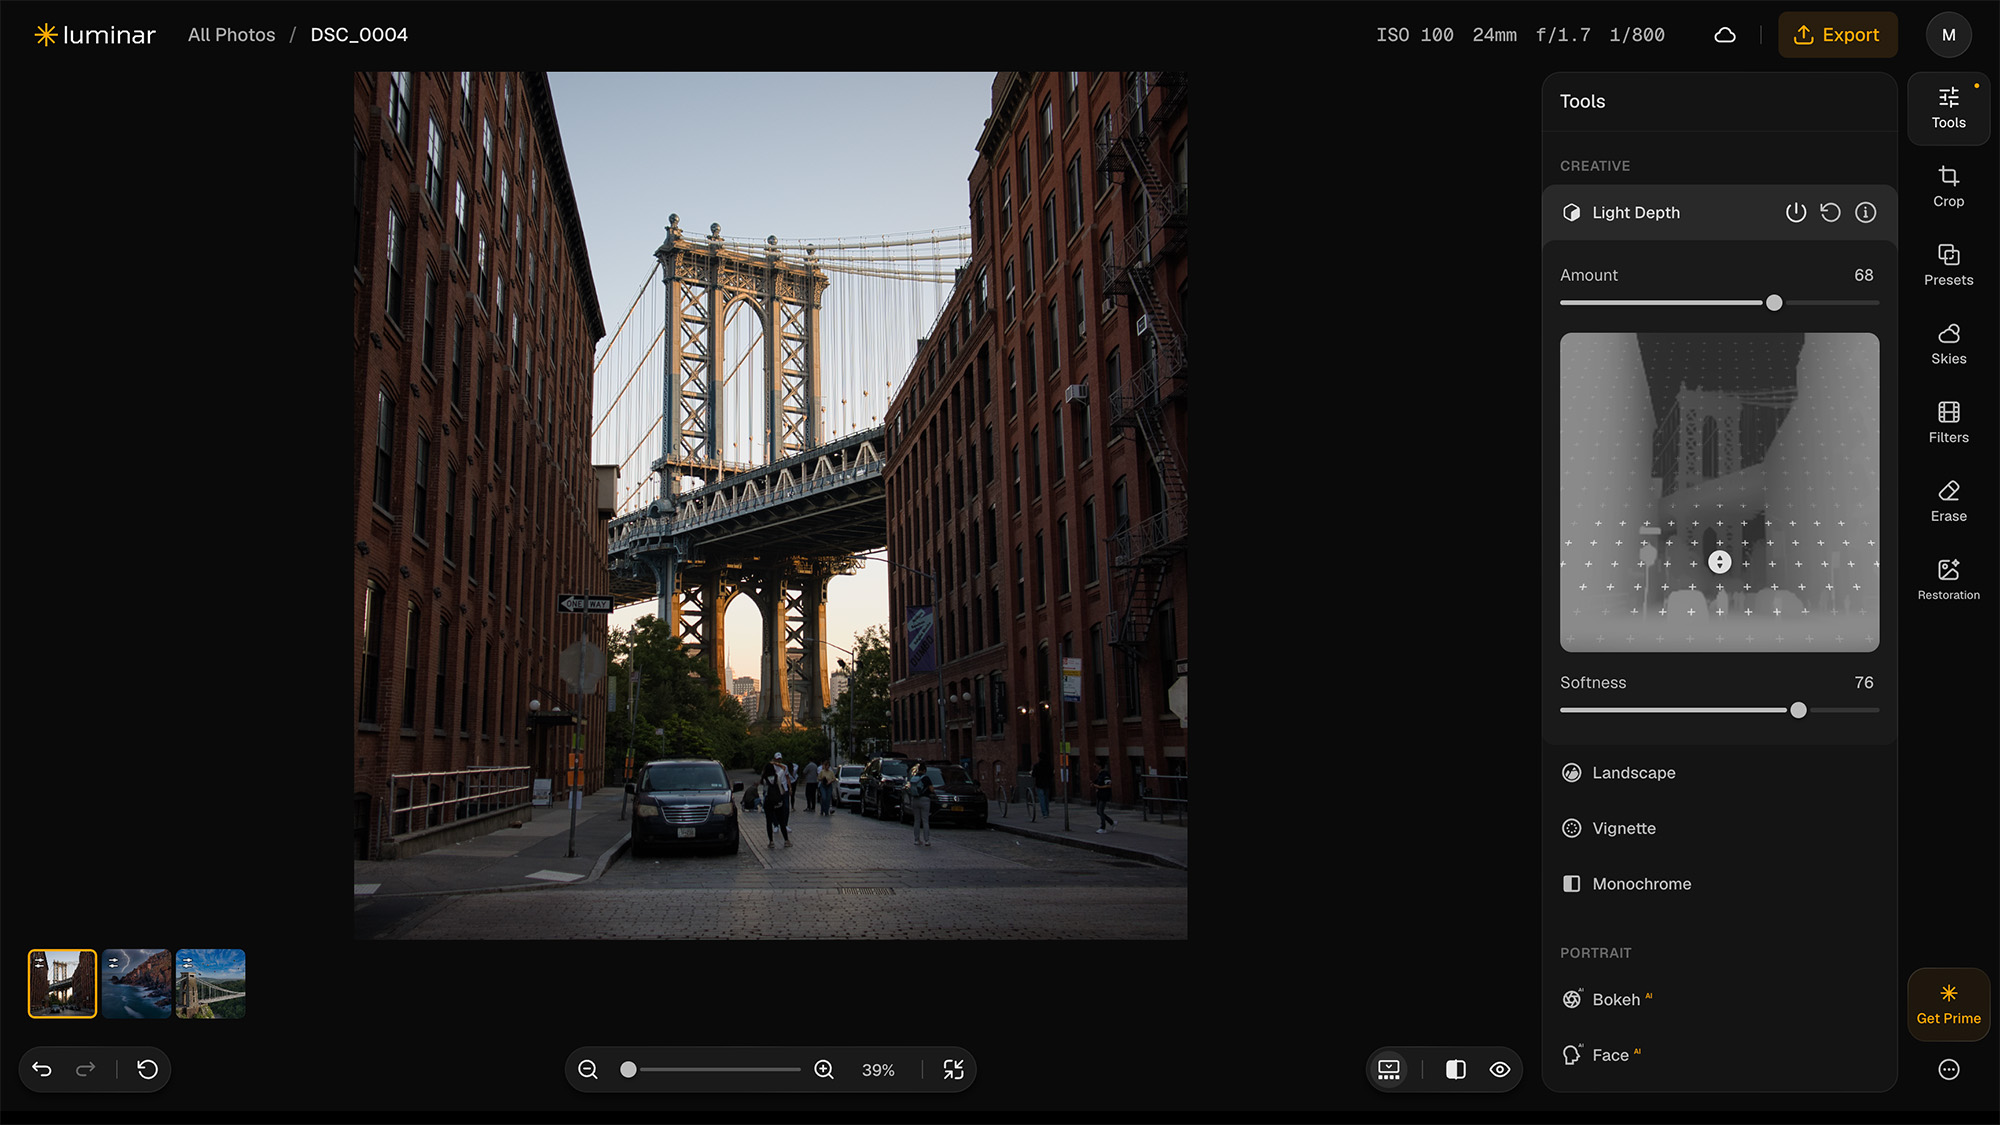Viewport: 2000px width, 1125px height.
Task: Expand the Vignette tool
Action: coord(1719,828)
